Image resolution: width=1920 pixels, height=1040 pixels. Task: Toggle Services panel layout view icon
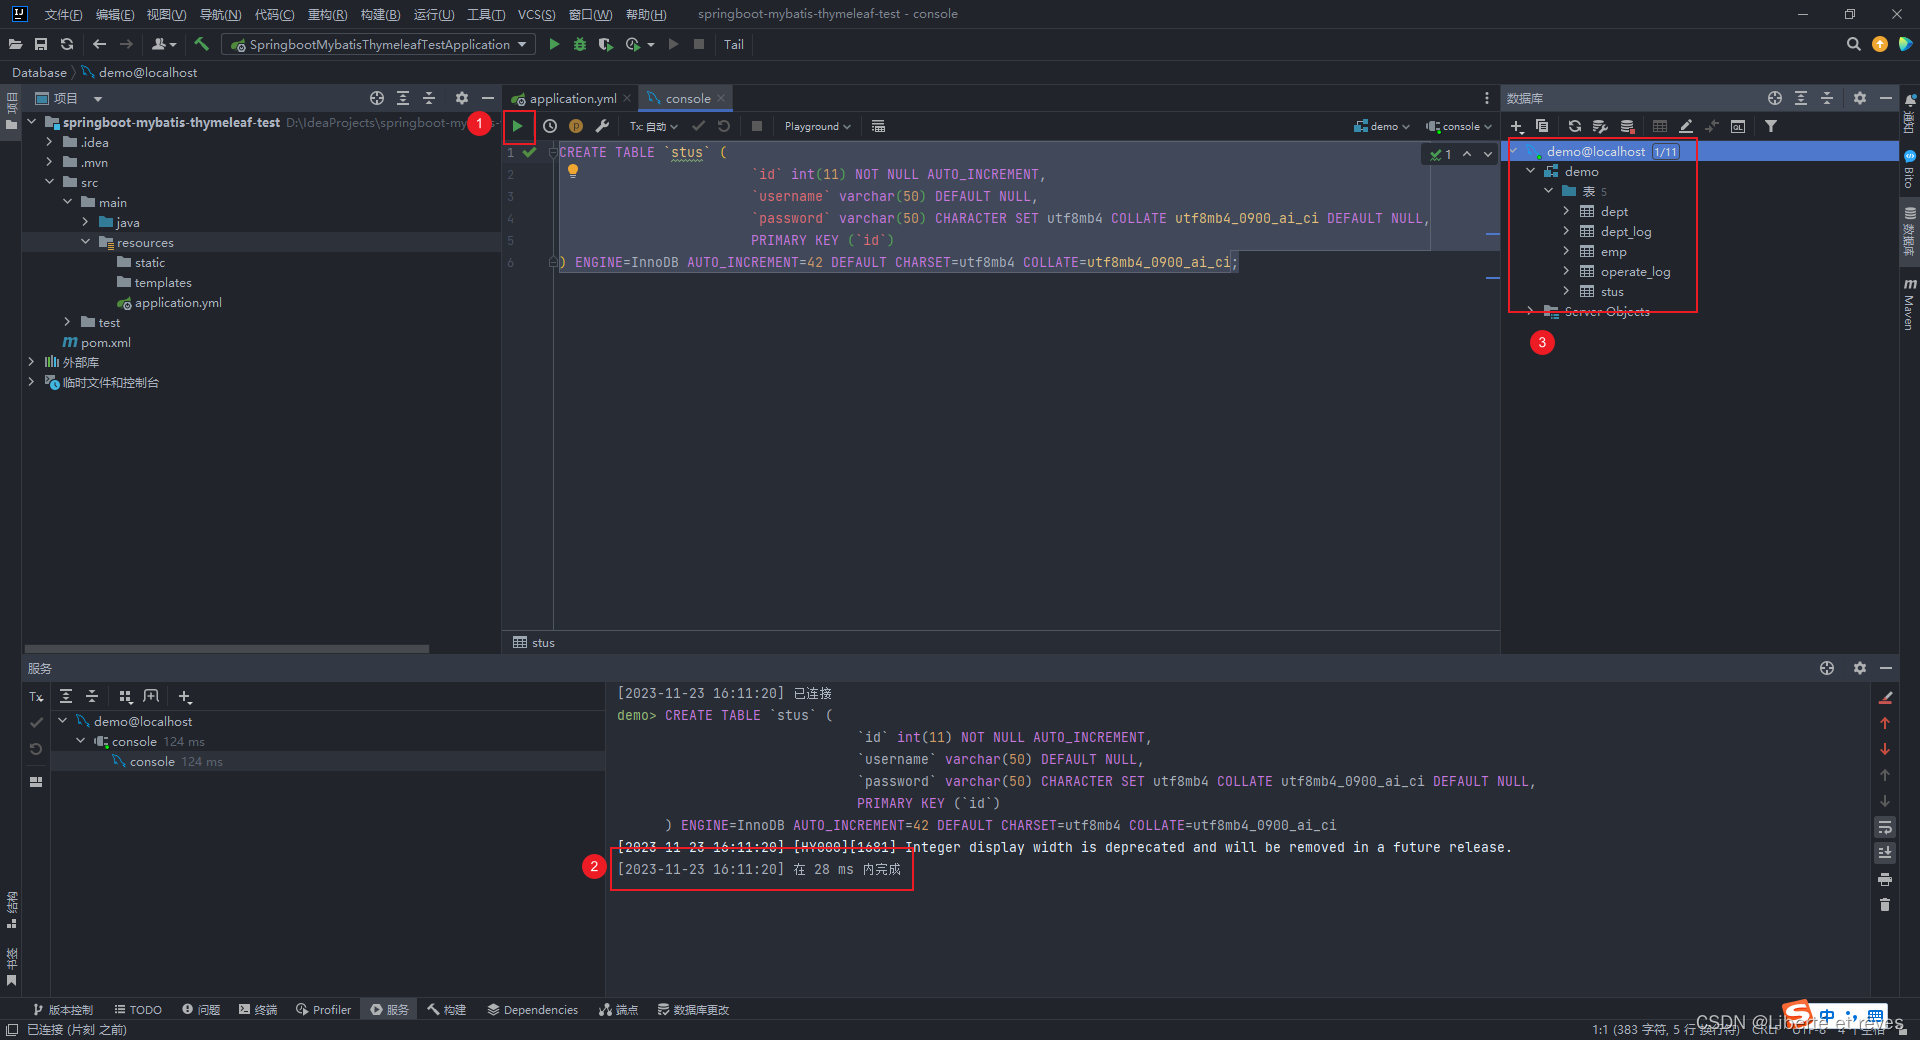click(x=36, y=782)
